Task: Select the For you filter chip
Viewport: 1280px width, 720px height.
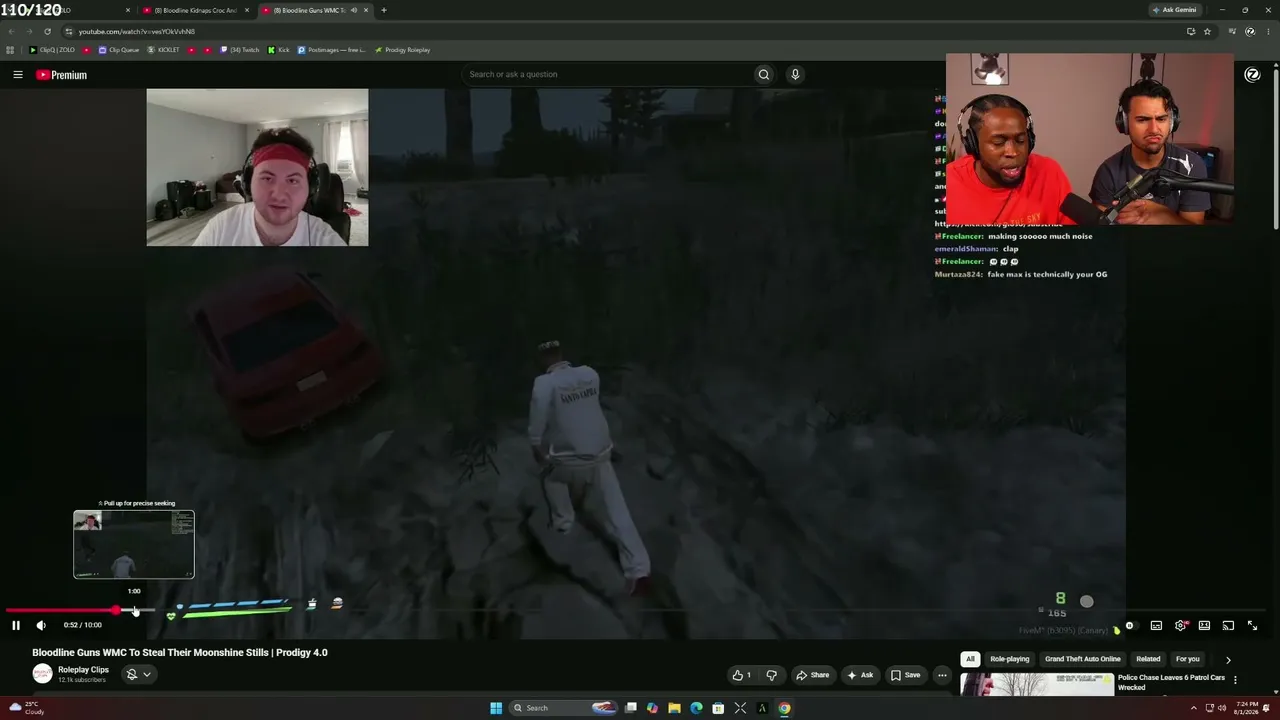Action: 1188,659
